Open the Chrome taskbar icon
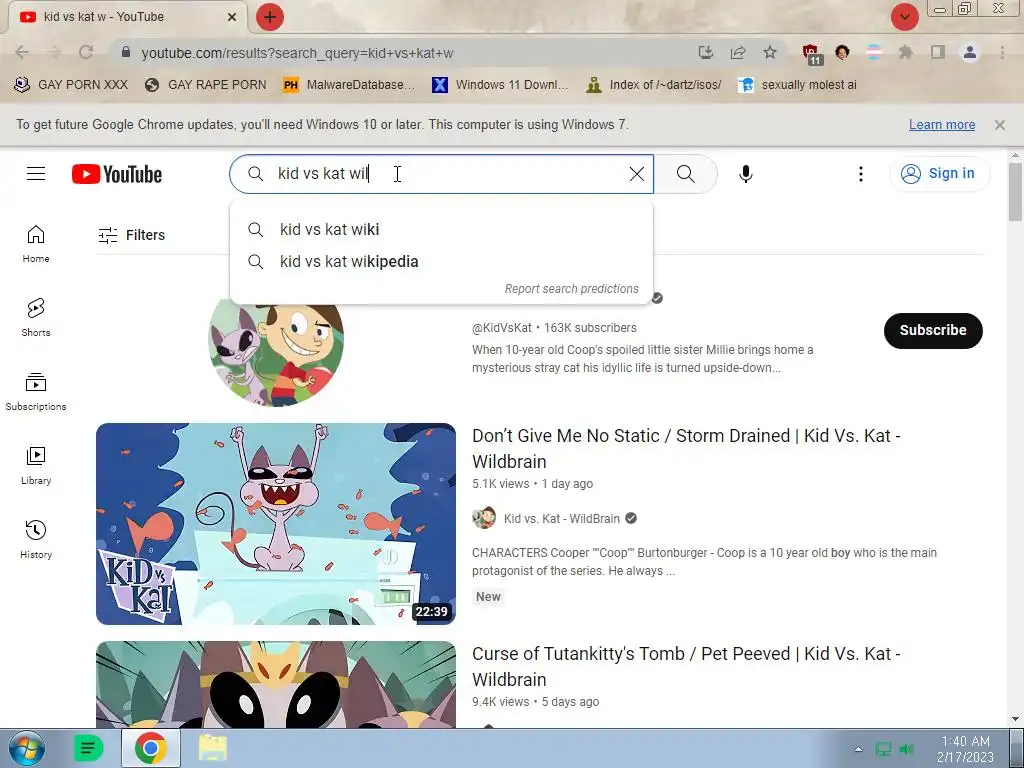This screenshot has width=1024, height=768. click(x=151, y=748)
